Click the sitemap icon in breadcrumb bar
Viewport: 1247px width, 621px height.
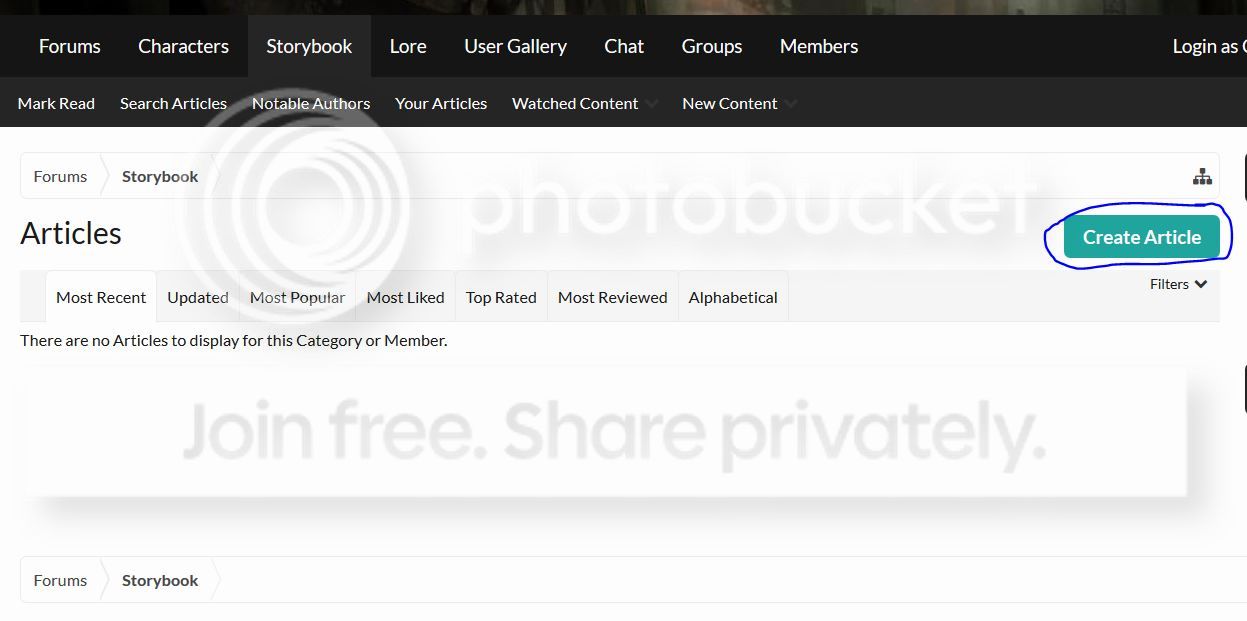click(x=1202, y=177)
